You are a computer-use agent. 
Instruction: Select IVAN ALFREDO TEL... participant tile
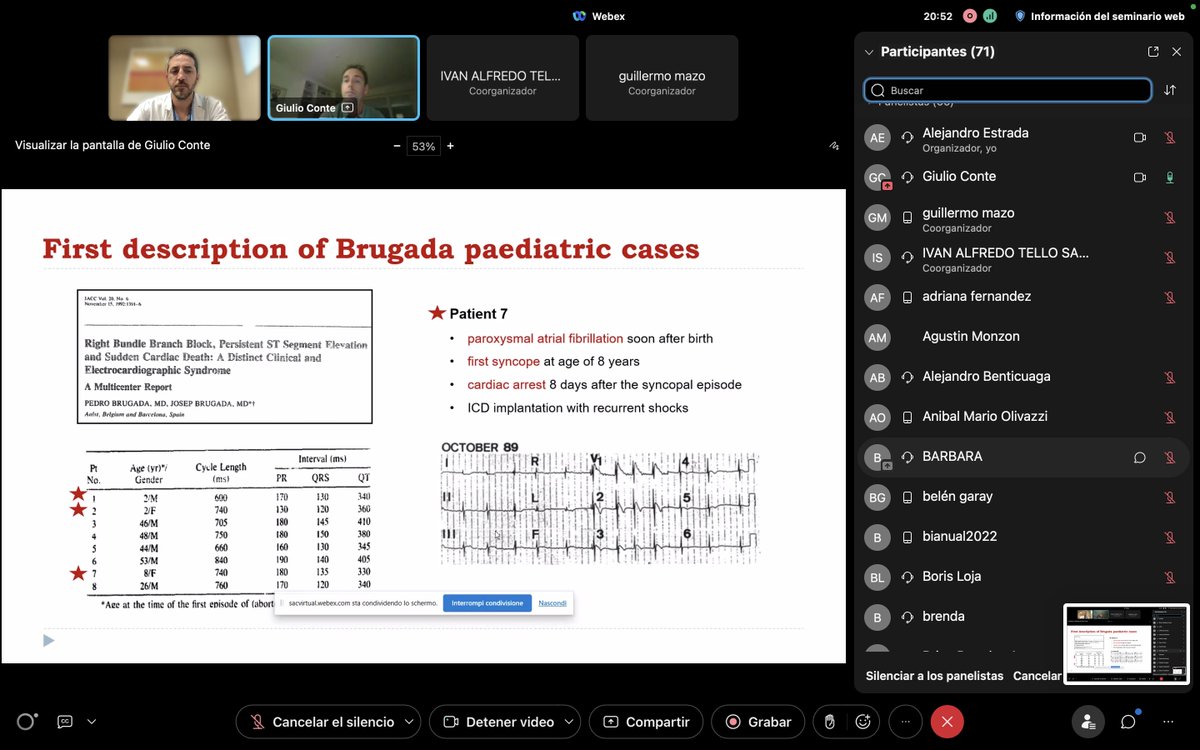[502, 78]
